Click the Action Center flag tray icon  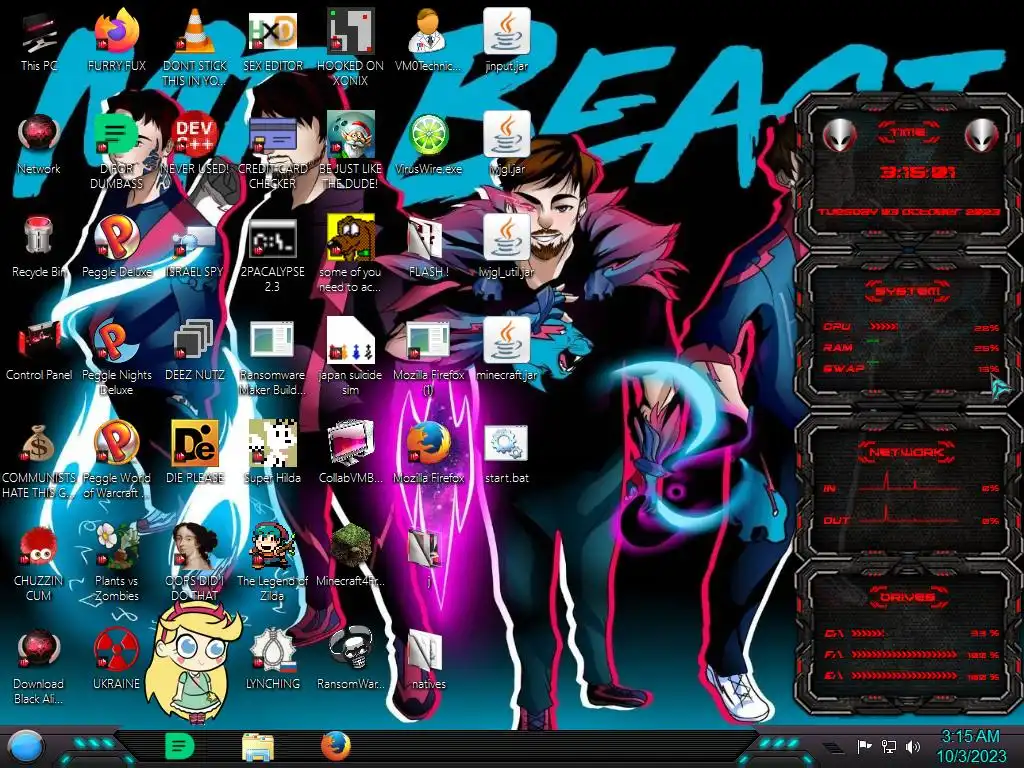tap(864, 746)
